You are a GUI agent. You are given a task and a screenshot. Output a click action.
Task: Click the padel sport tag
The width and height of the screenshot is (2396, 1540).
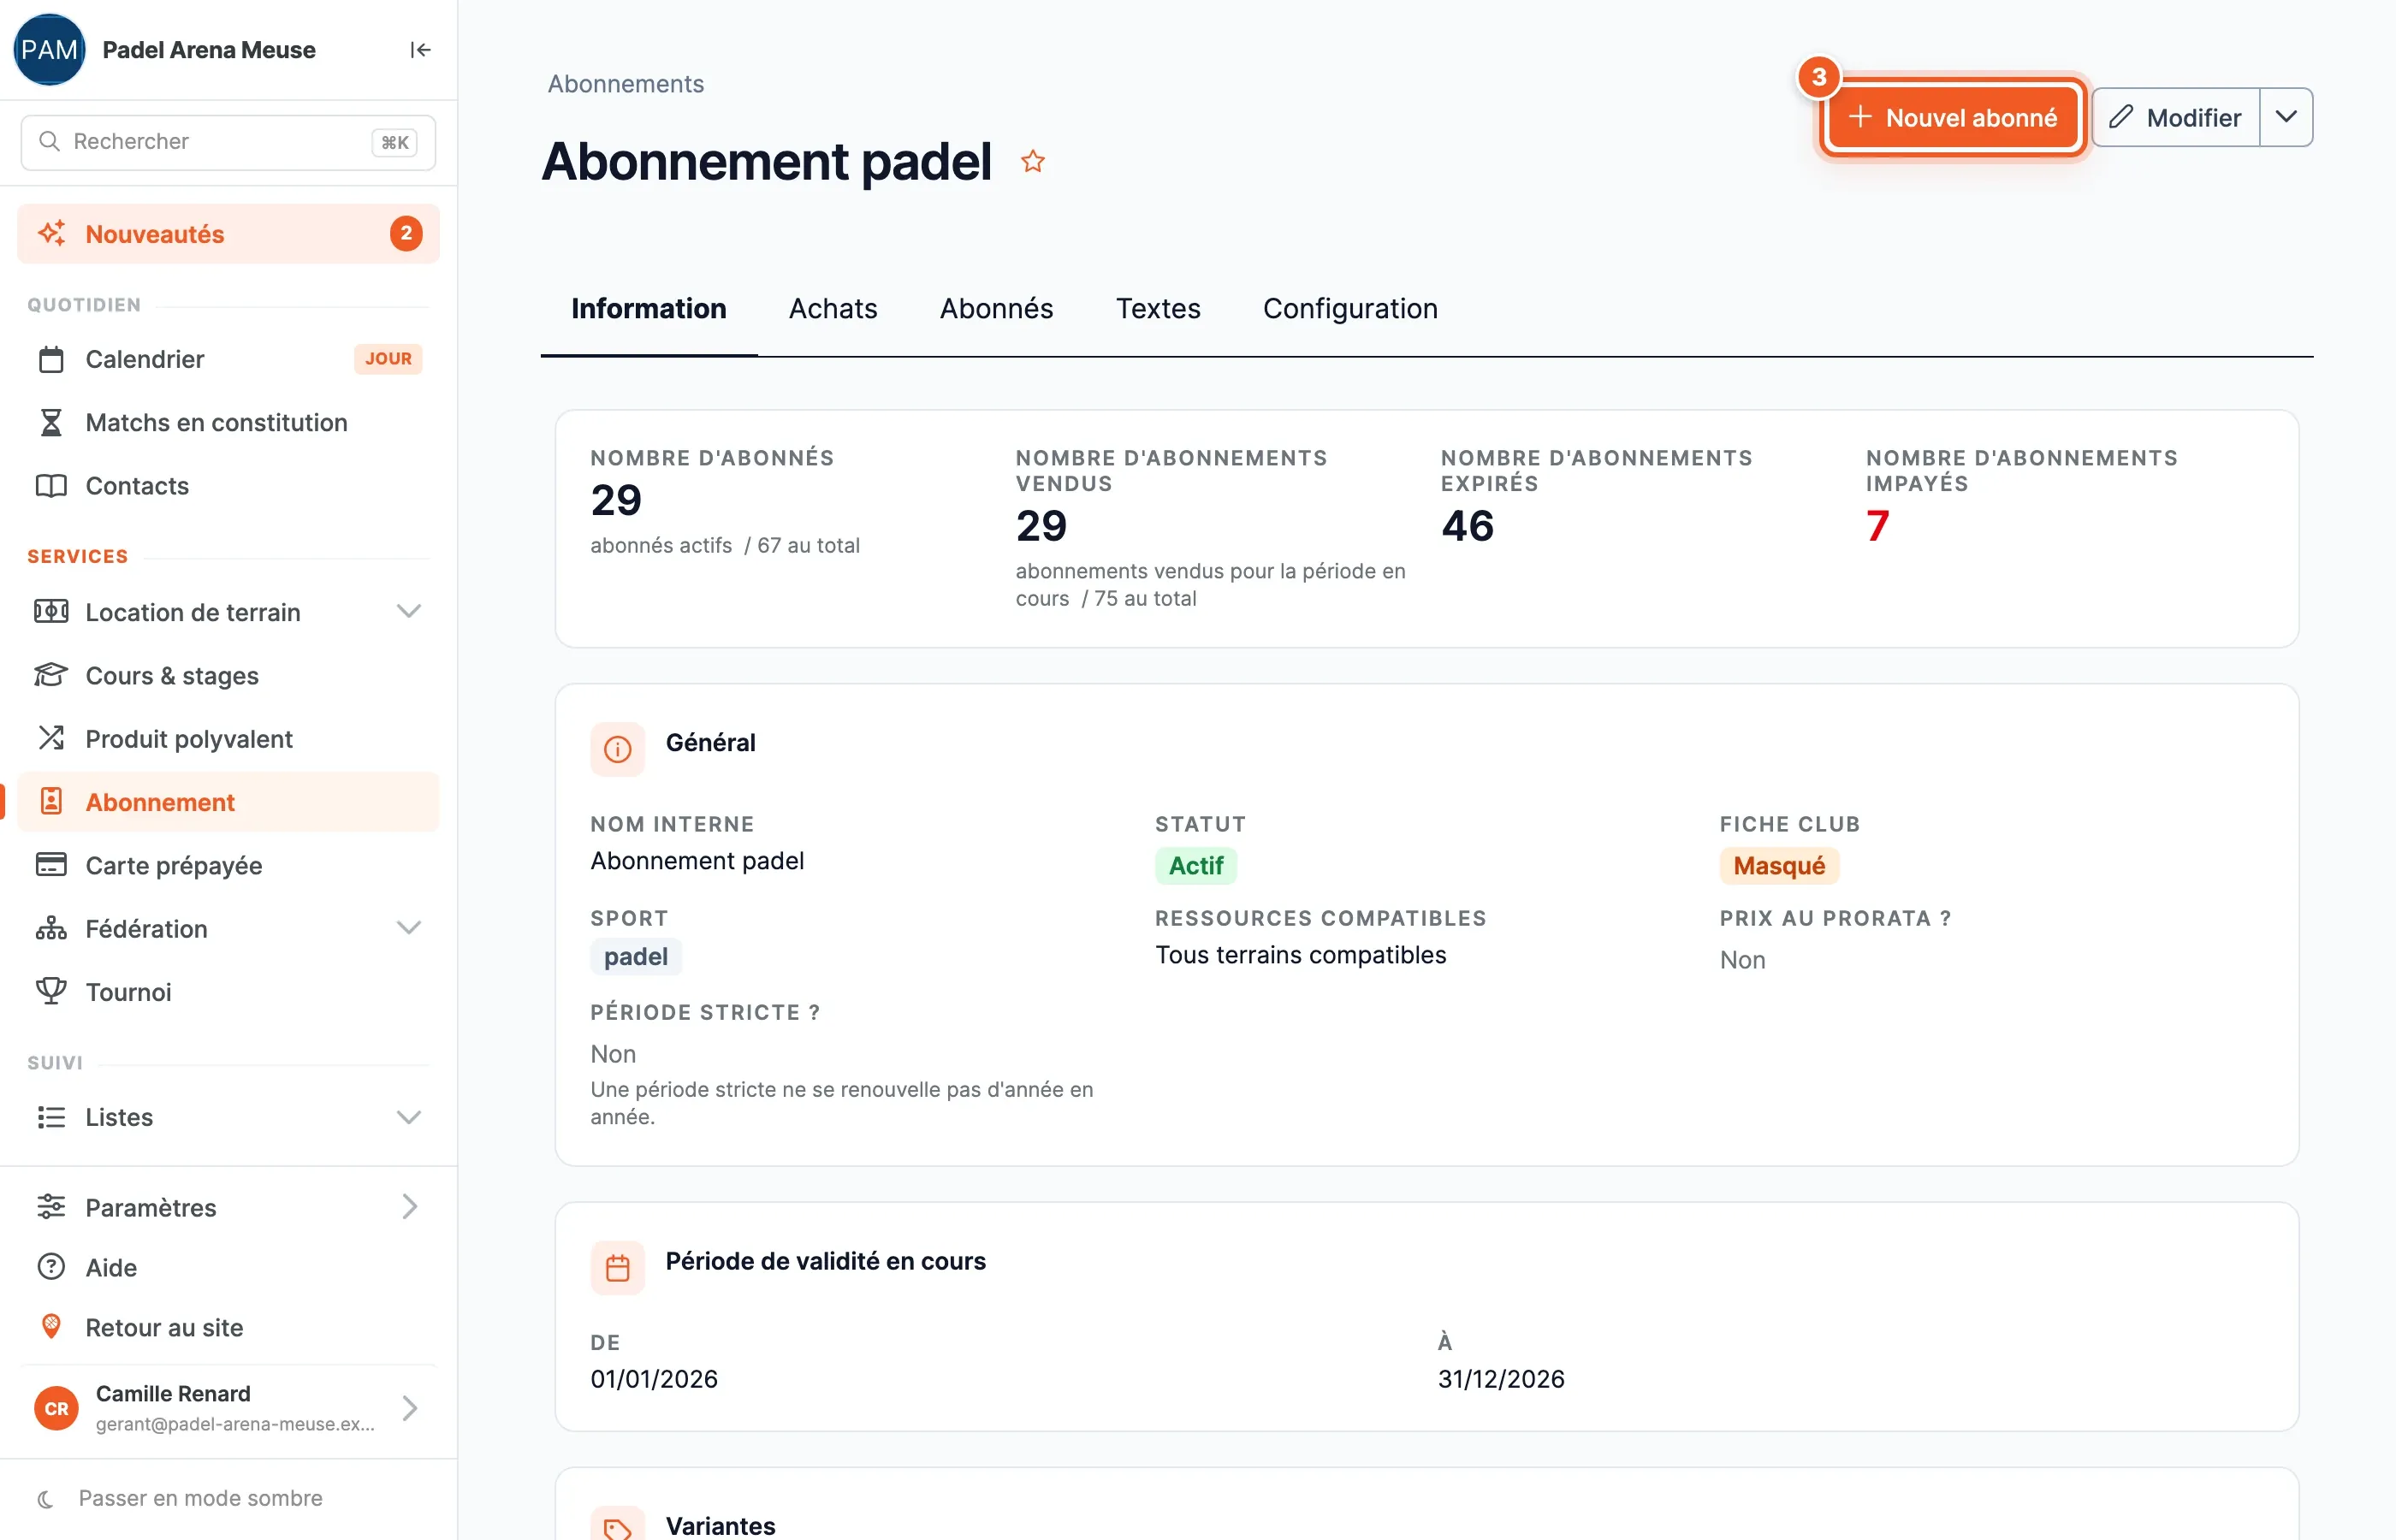click(x=636, y=957)
